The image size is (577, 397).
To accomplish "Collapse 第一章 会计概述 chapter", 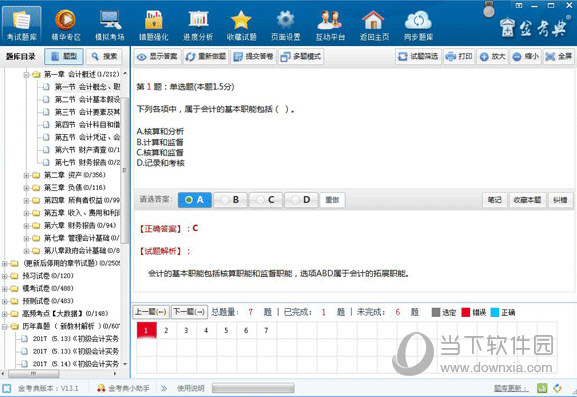I will 26,75.
